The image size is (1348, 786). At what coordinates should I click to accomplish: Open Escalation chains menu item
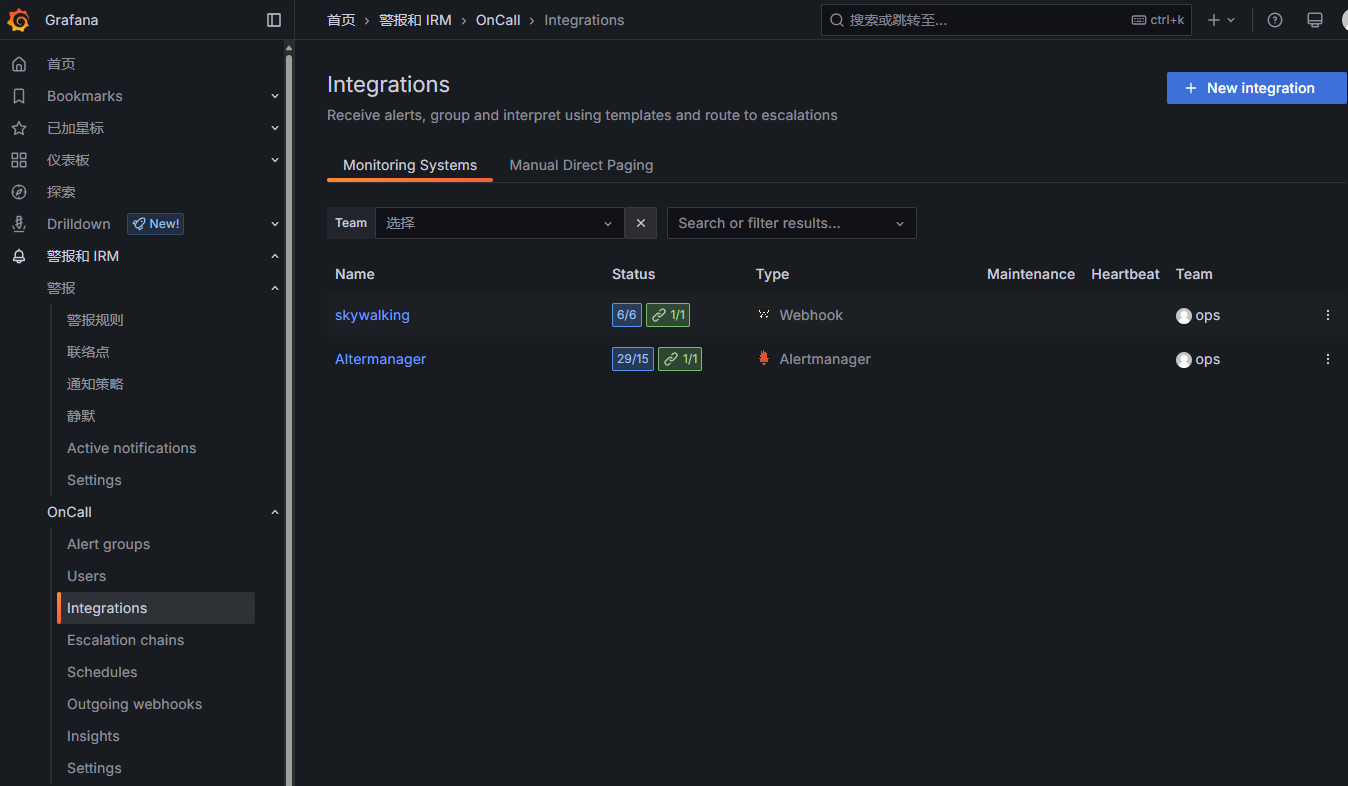[125, 640]
